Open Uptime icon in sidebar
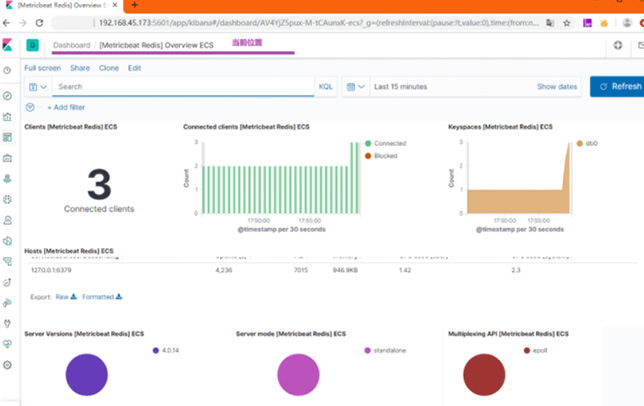 tap(7, 282)
